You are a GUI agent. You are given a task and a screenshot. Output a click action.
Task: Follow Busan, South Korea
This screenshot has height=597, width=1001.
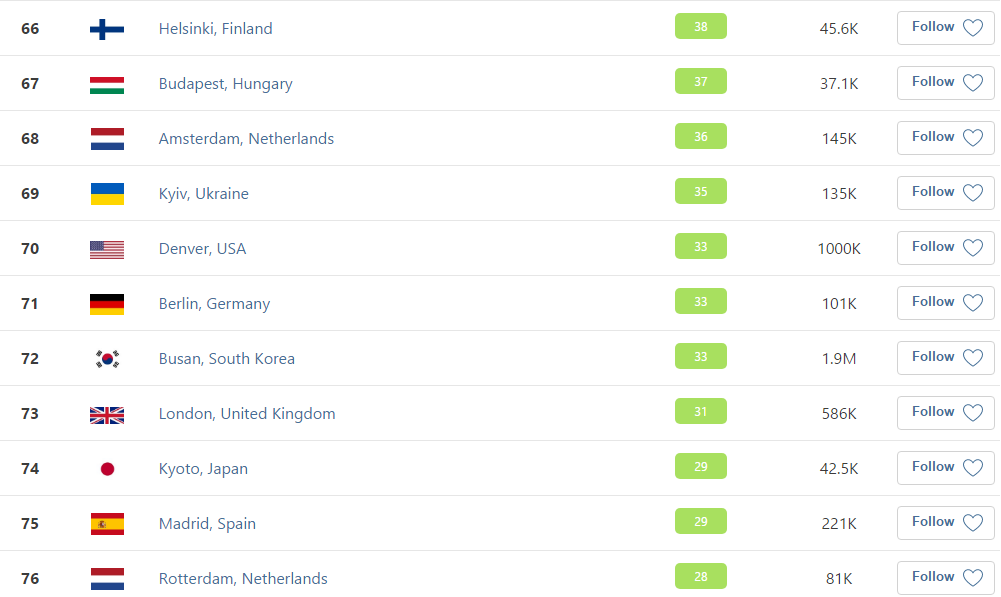(945, 358)
